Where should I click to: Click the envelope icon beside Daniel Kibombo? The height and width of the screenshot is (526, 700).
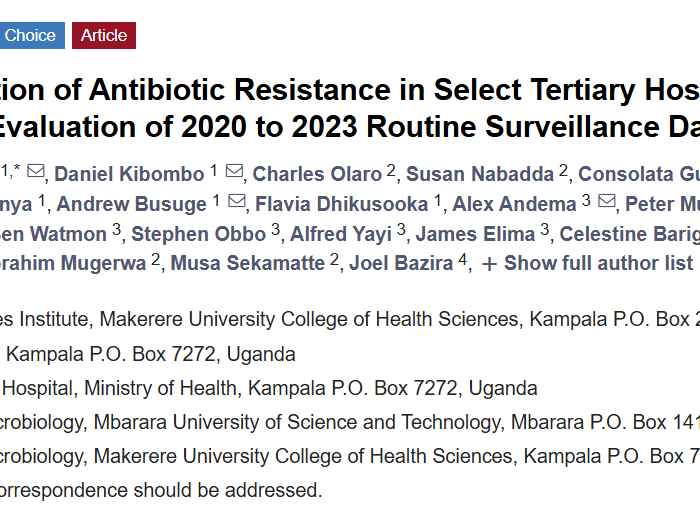(x=234, y=173)
